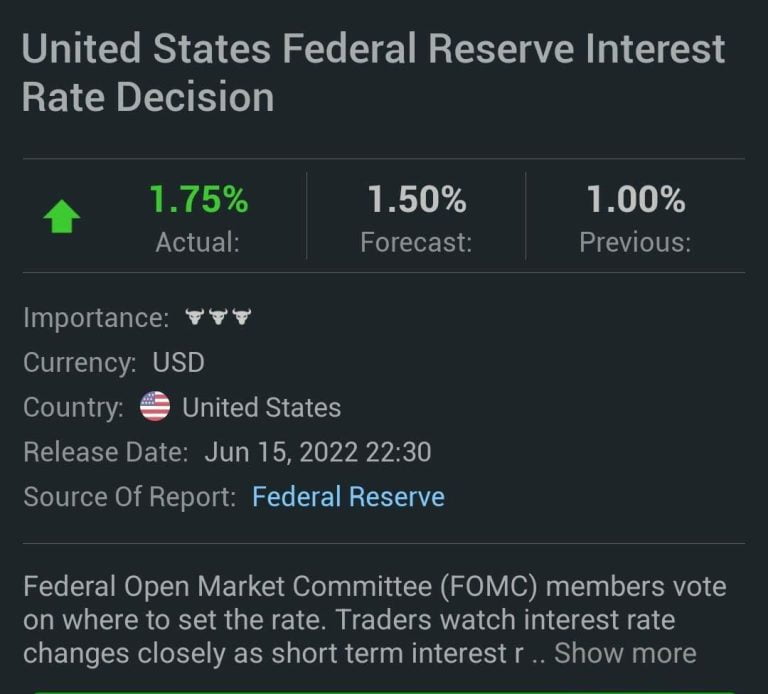Click the Interest Rate Decision title
Screen dimensions: 768x694
tap(373, 73)
